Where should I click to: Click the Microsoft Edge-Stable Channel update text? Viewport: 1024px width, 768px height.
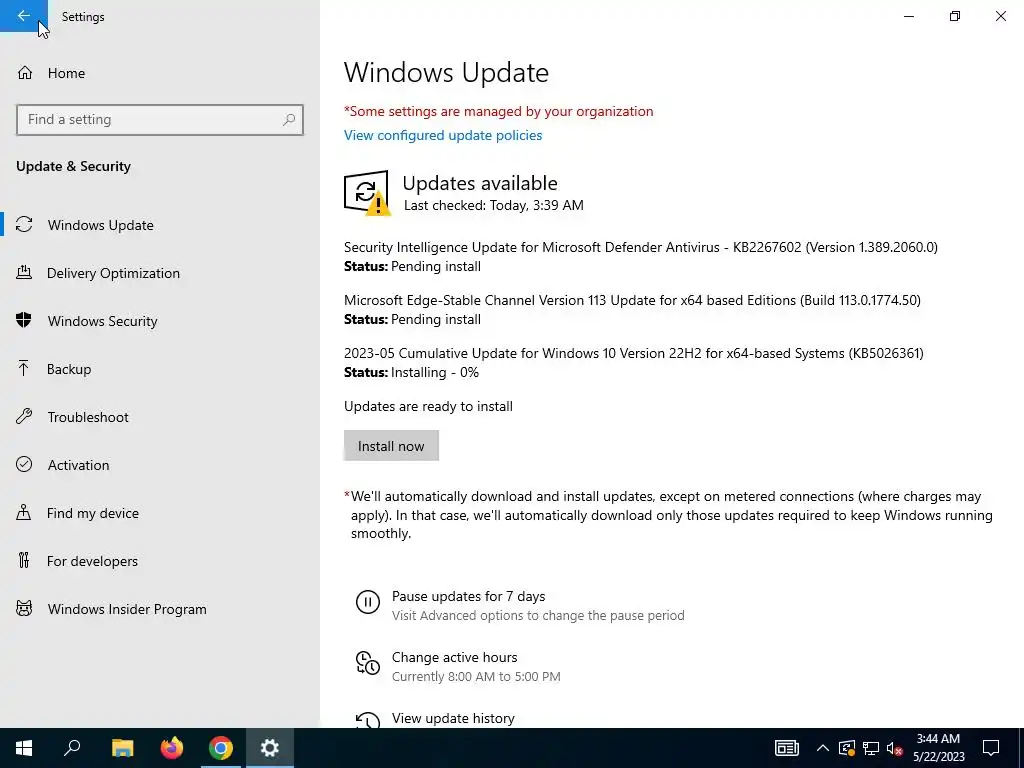click(x=632, y=300)
